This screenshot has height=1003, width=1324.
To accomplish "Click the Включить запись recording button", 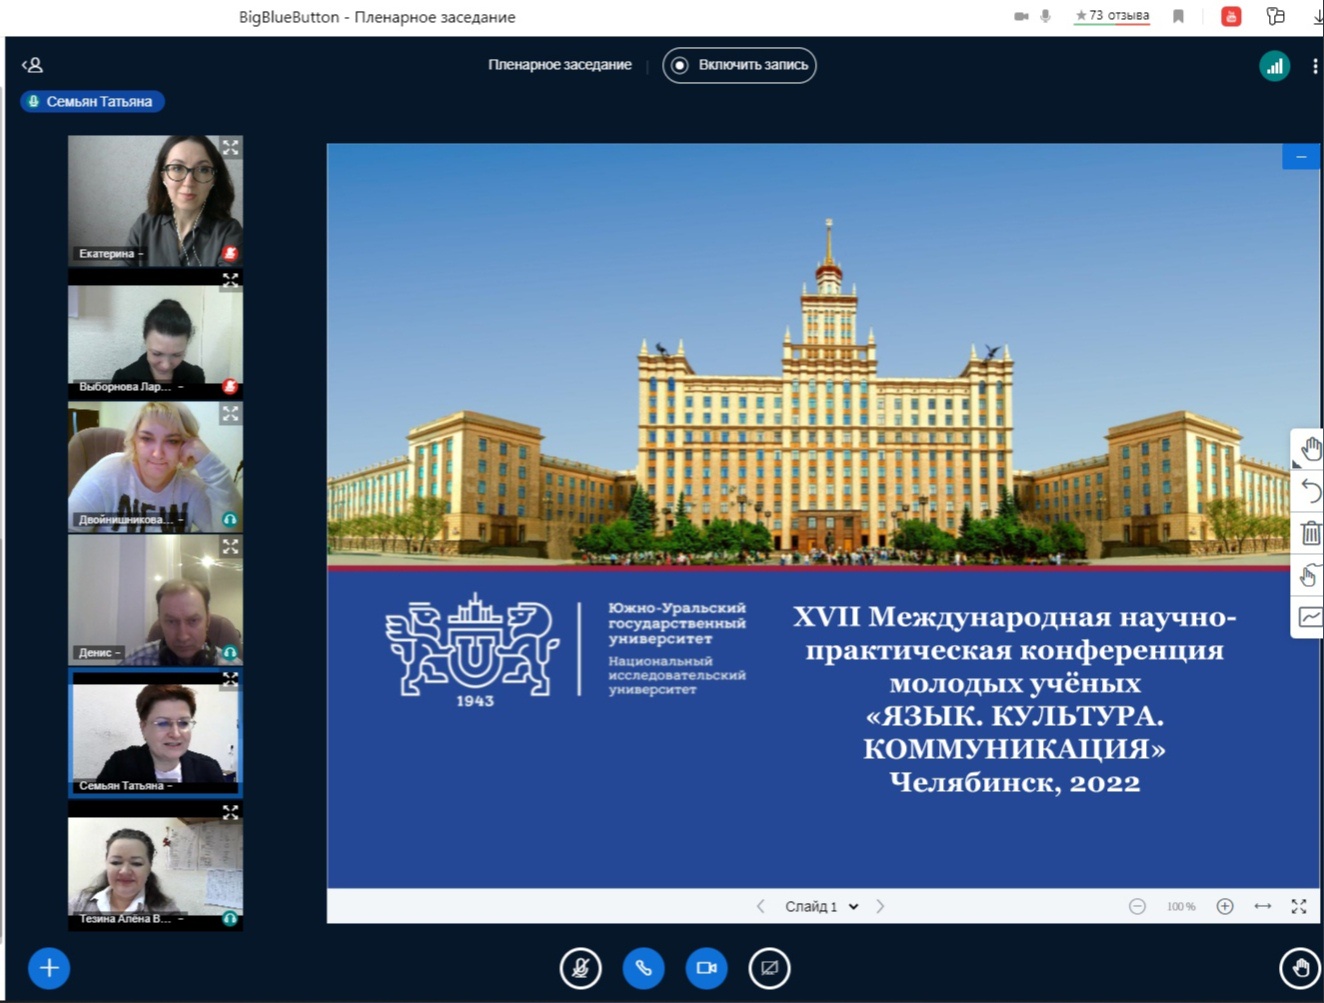I will pyautogui.click(x=739, y=65).
